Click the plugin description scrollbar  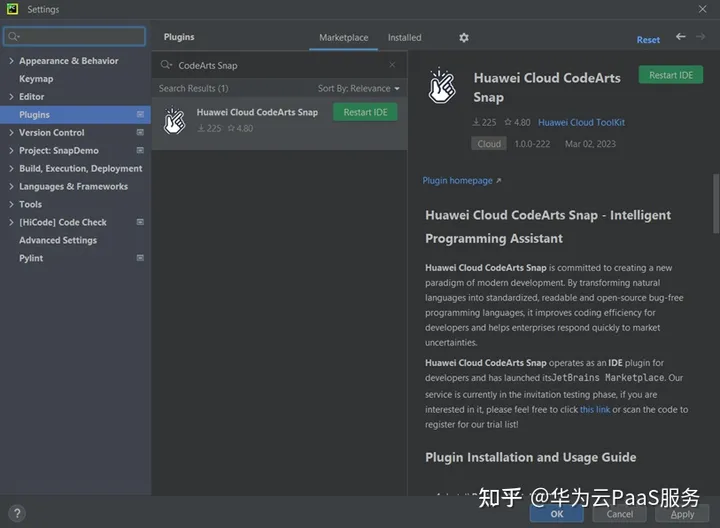point(716,203)
